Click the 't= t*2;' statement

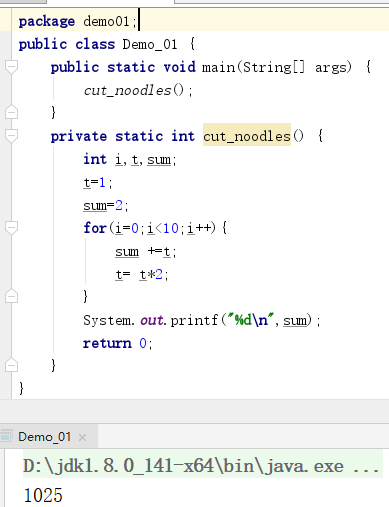click(142, 275)
